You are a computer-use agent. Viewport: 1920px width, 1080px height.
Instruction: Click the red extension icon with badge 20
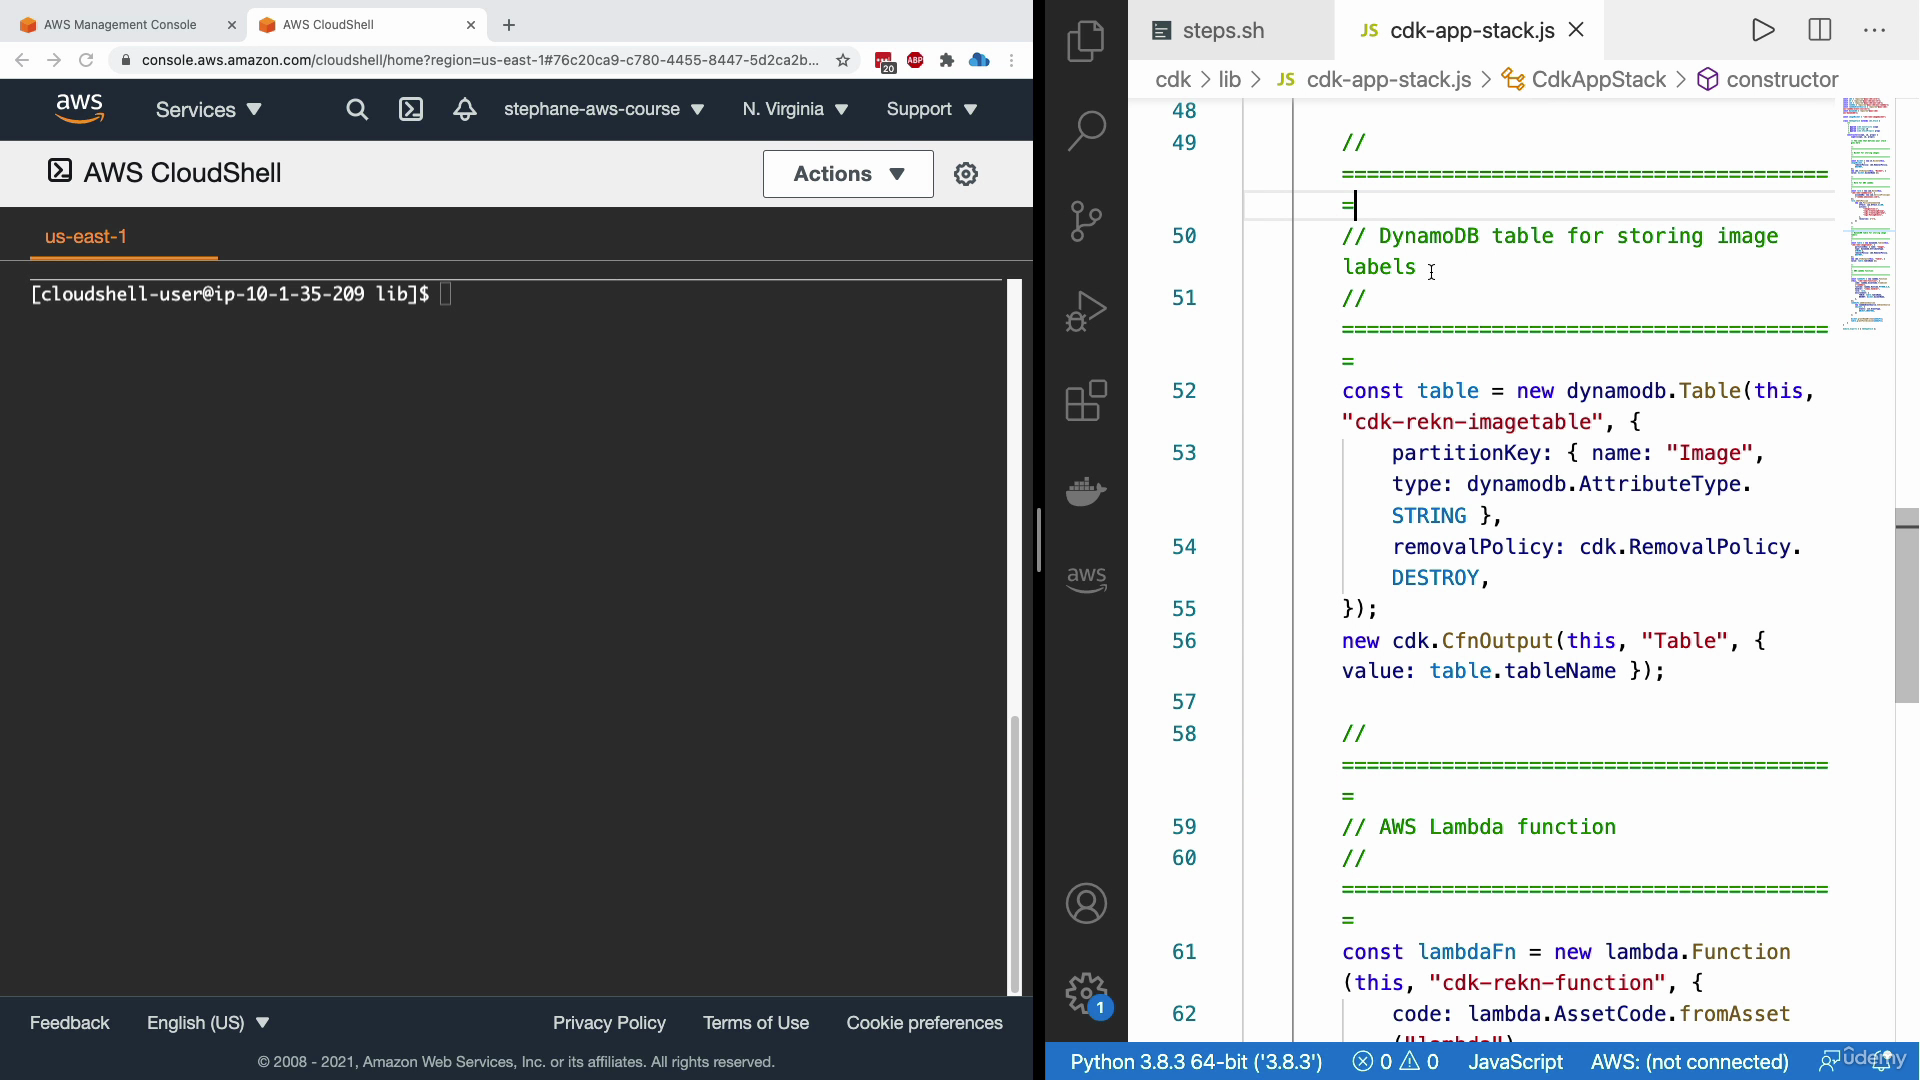coord(884,62)
